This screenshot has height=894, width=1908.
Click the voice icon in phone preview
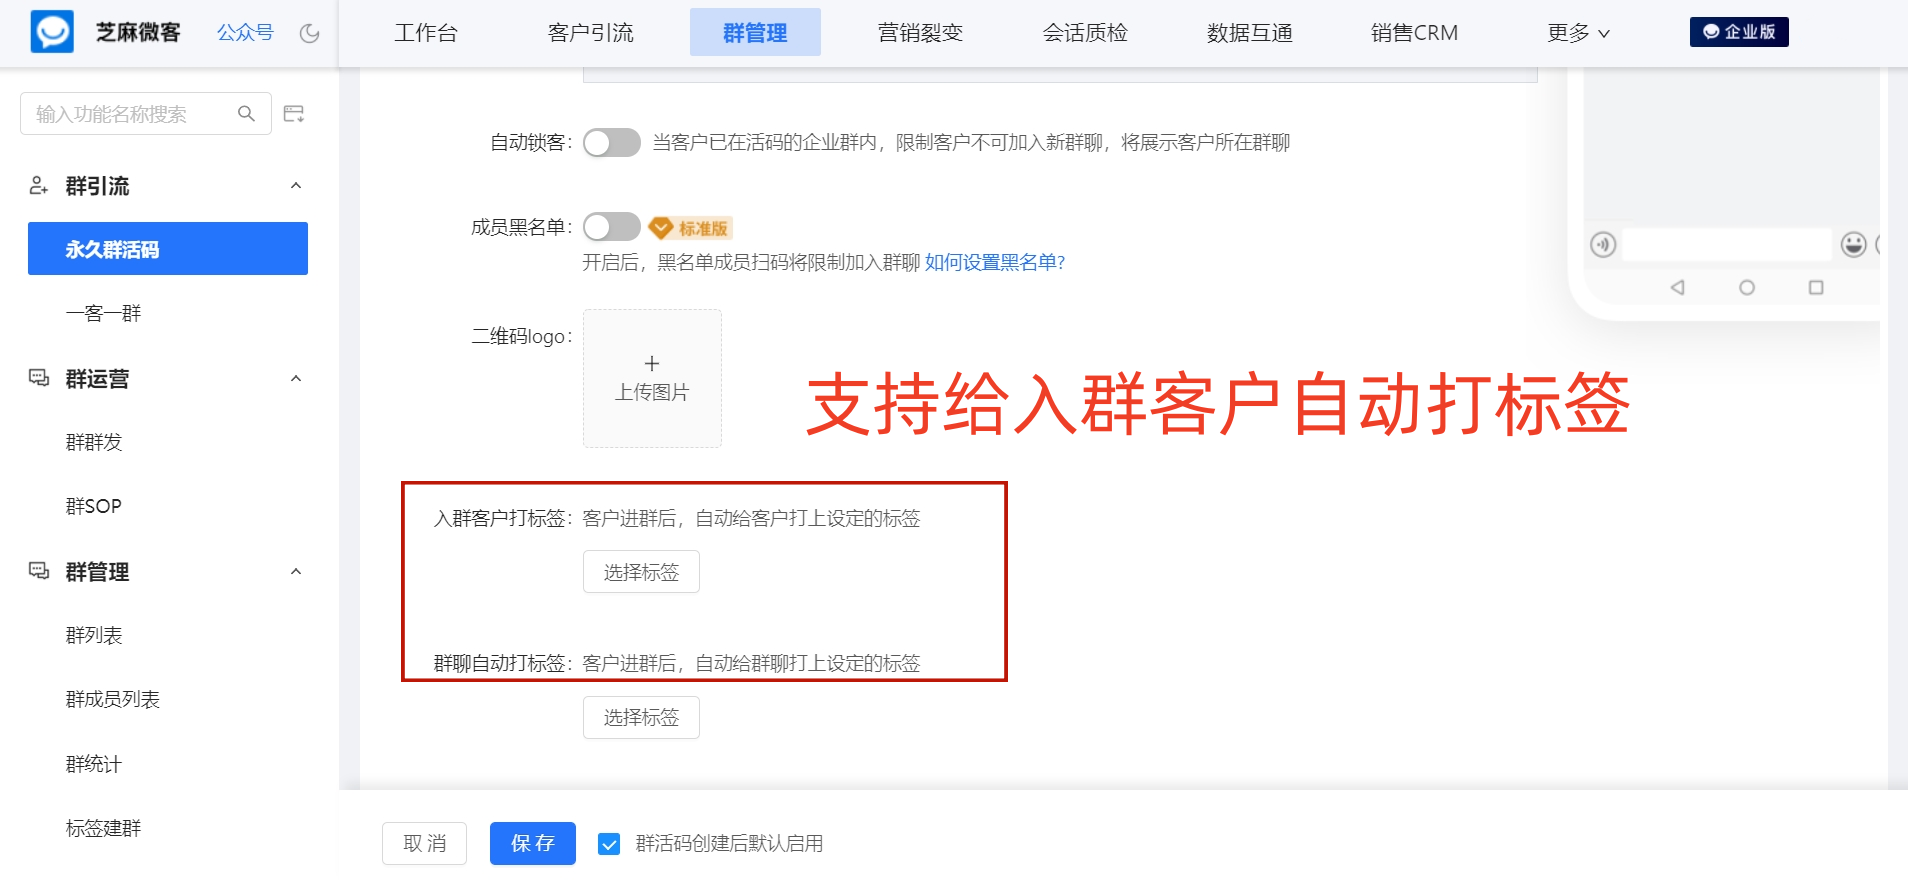coord(1603,244)
